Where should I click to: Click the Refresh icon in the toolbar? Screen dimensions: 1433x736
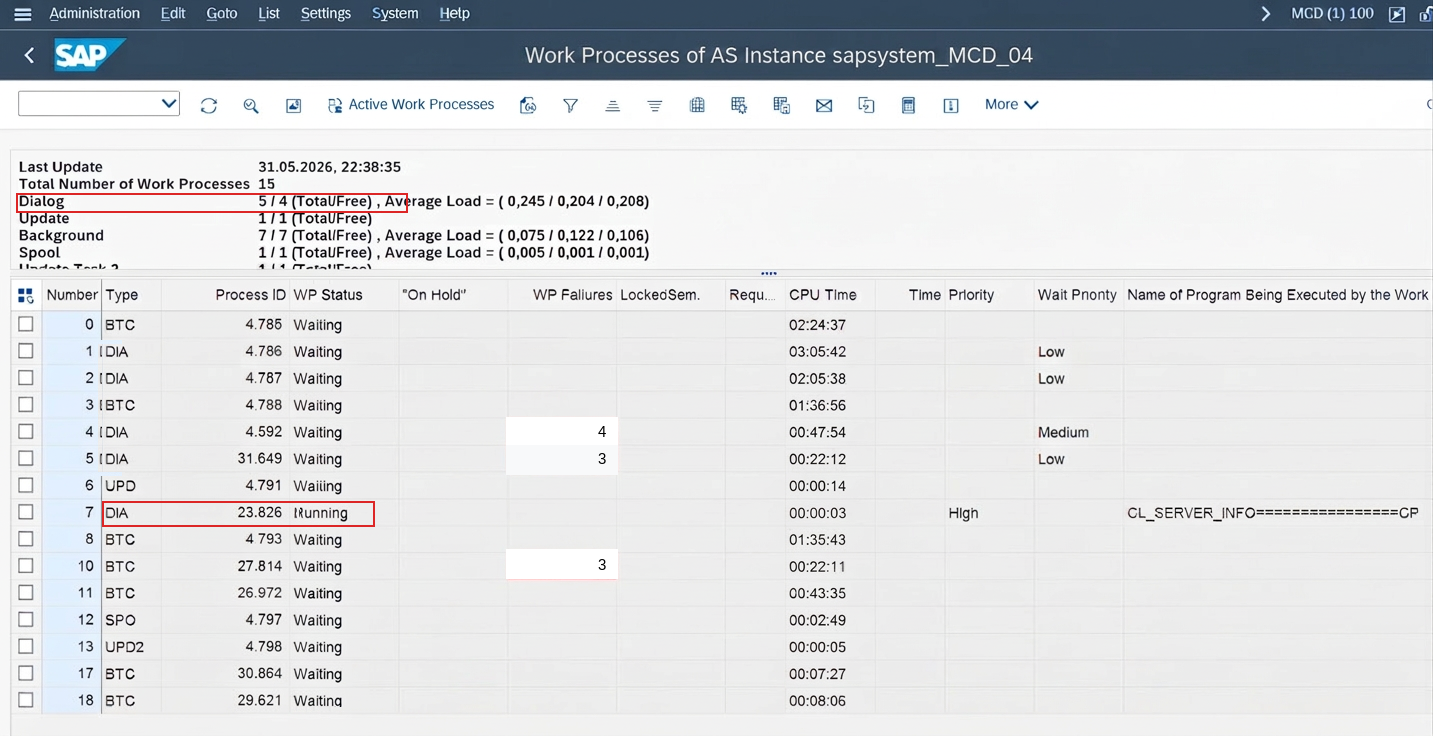[x=209, y=105]
